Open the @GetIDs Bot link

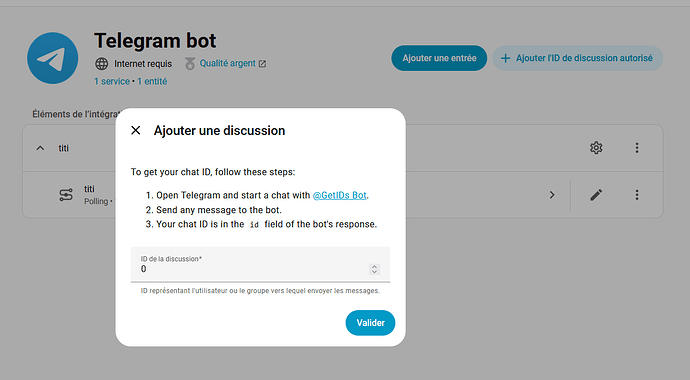[339, 195]
